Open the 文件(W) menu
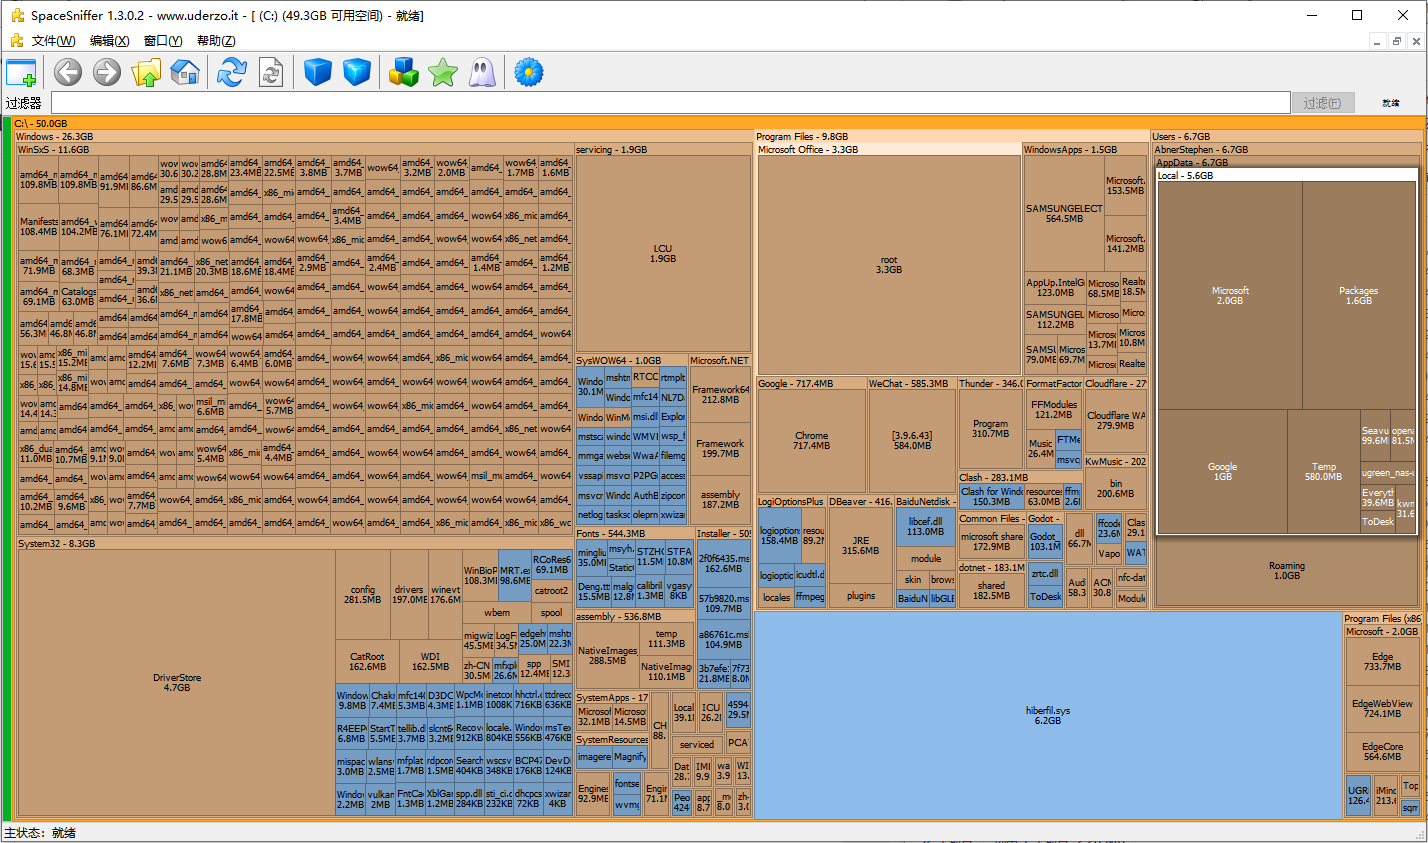 pos(54,41)
